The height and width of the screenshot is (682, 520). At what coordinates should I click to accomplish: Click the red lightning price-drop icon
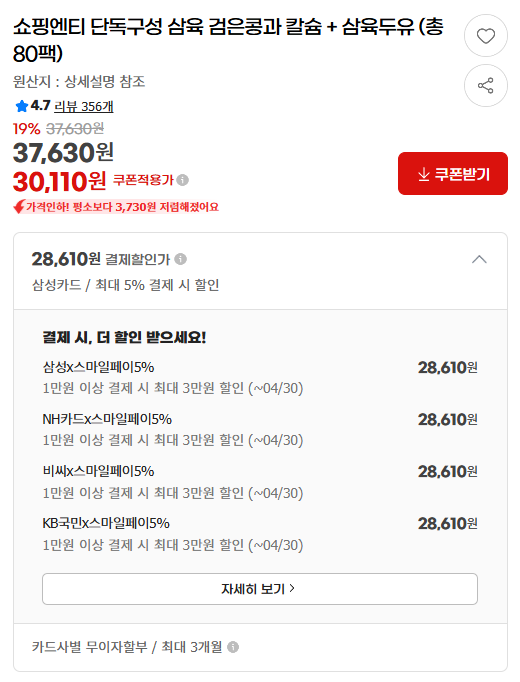click(x=19, y=207)
